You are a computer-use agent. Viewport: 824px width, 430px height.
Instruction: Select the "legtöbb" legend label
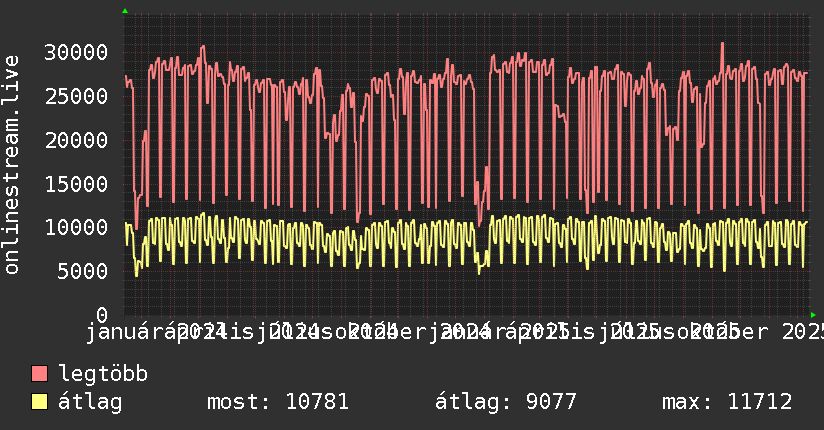click(x=103, y=375)
